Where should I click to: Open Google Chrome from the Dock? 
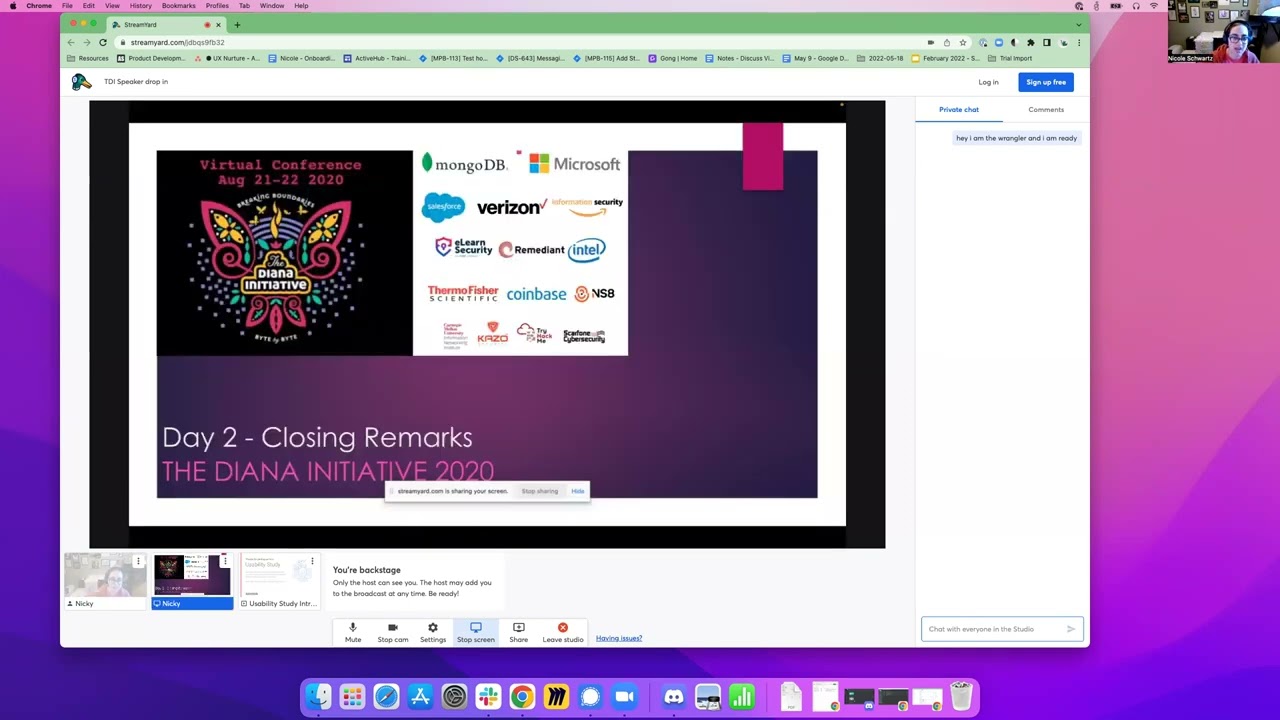(x=522, y=696)
